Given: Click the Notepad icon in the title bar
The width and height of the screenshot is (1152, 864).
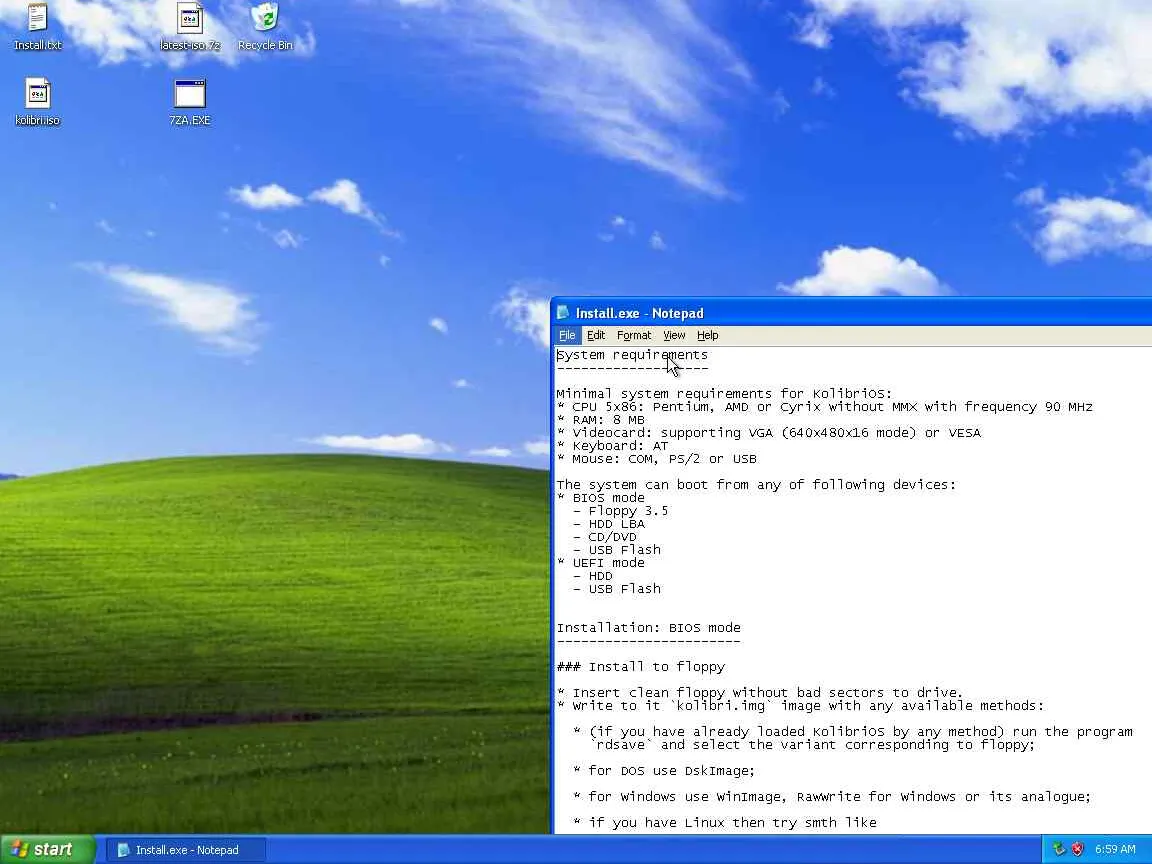Looking at the screenshot, I should click(564, 313).
